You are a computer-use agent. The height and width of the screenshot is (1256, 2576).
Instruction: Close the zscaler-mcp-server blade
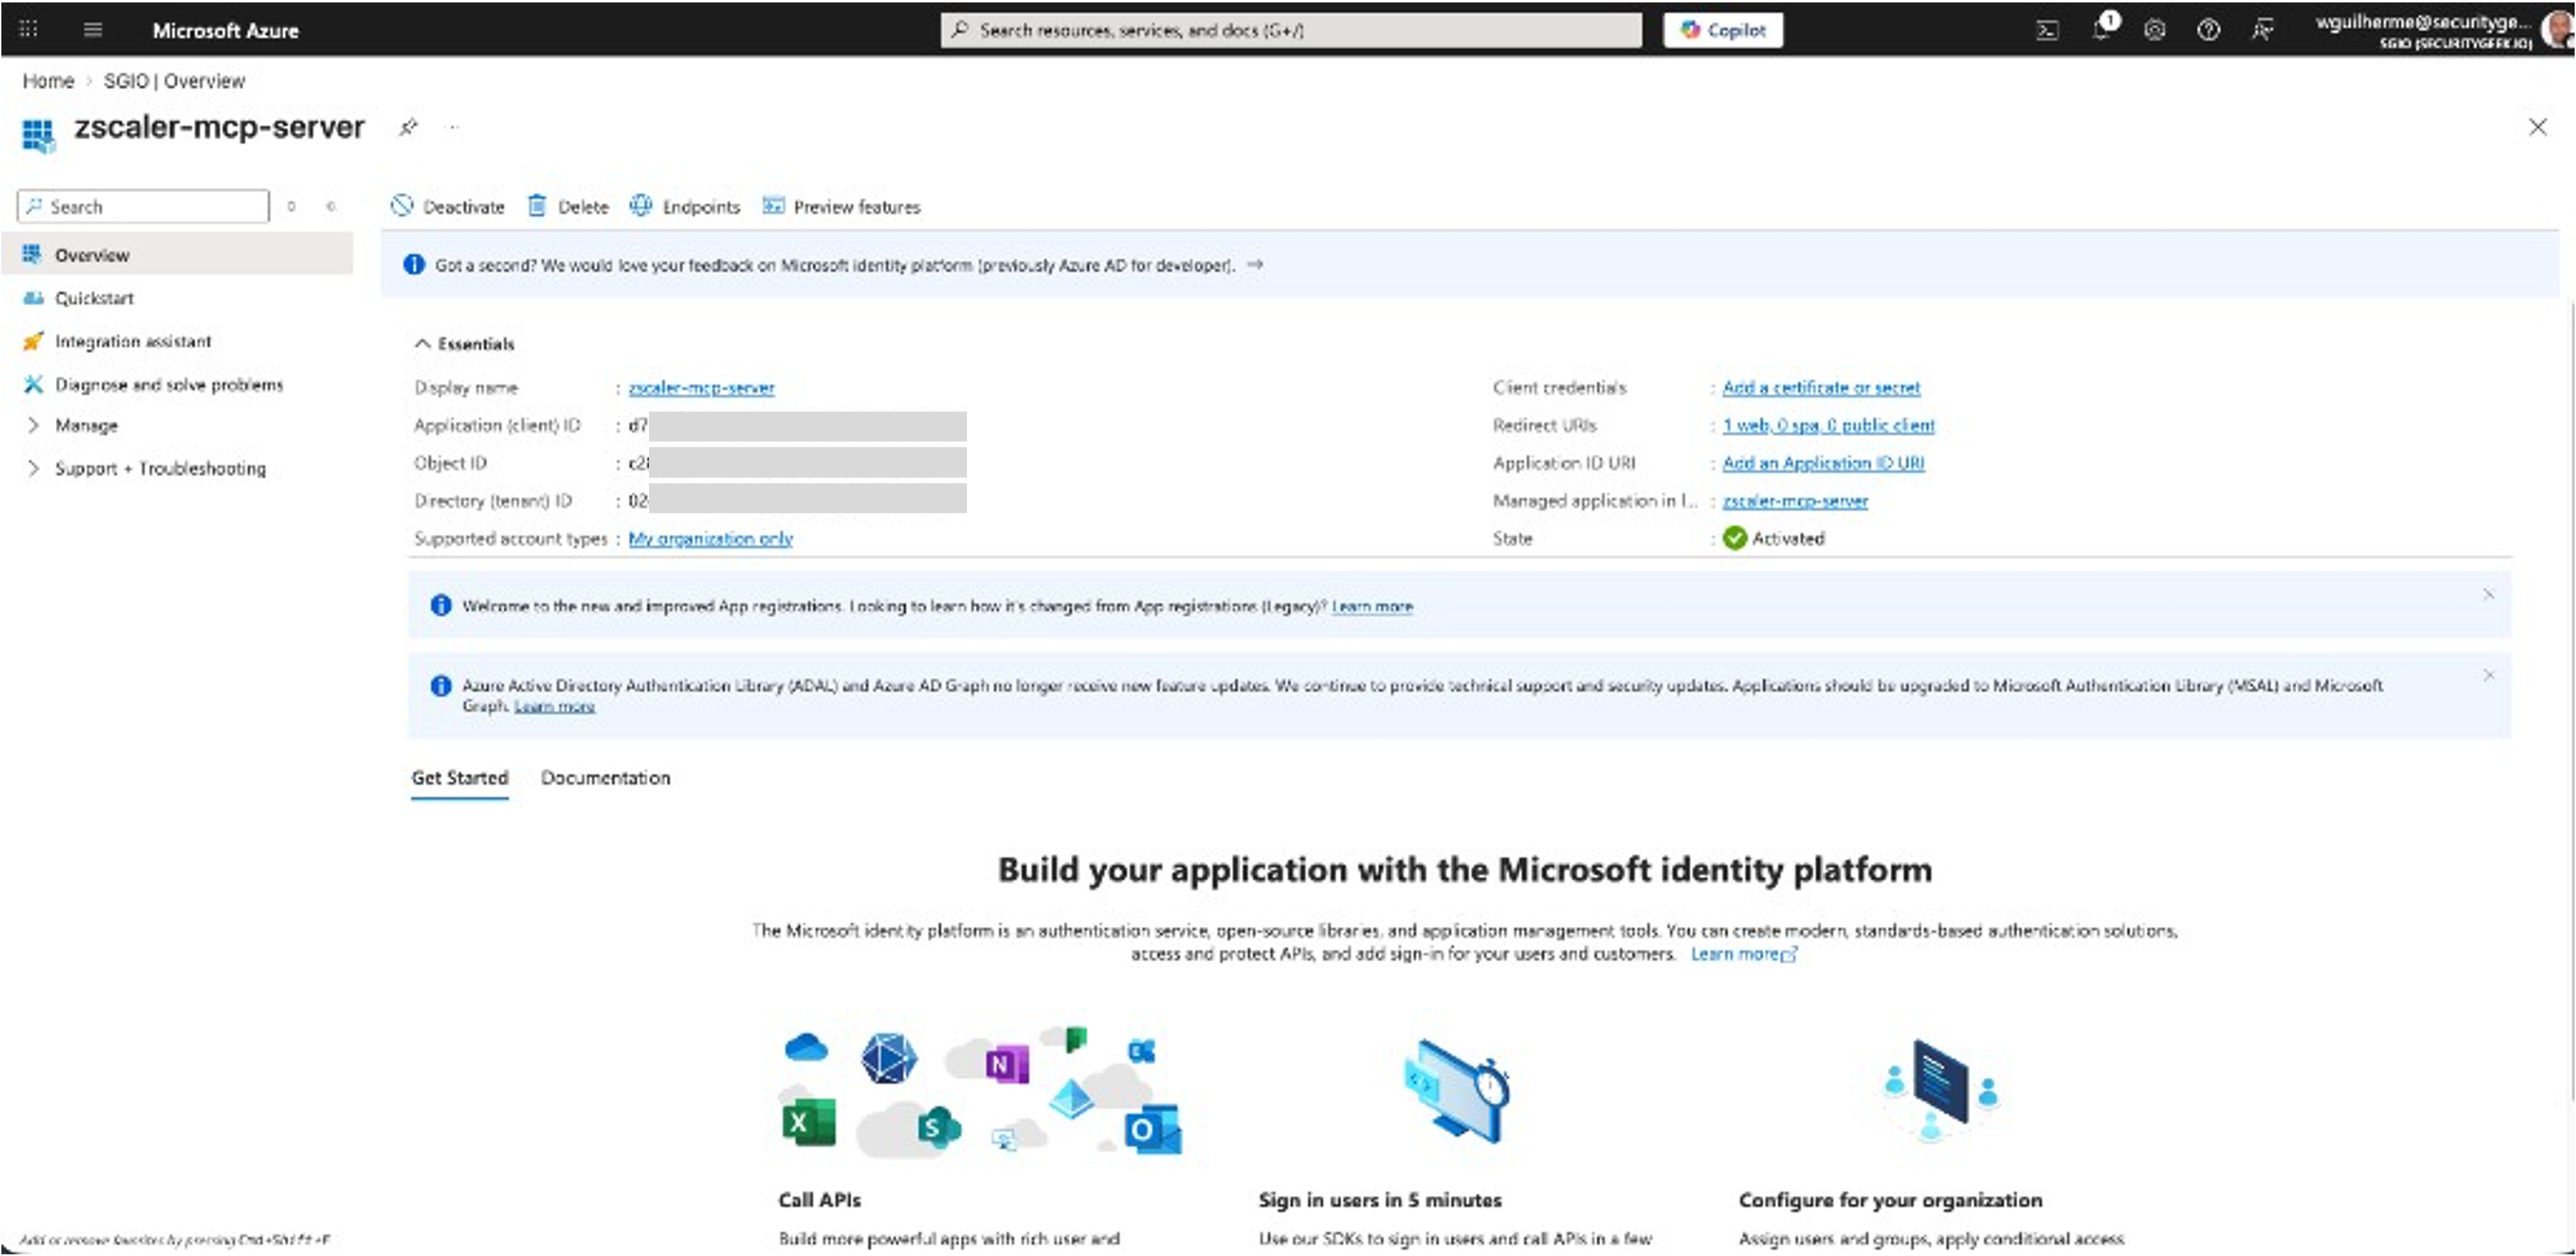[2538, 127]
